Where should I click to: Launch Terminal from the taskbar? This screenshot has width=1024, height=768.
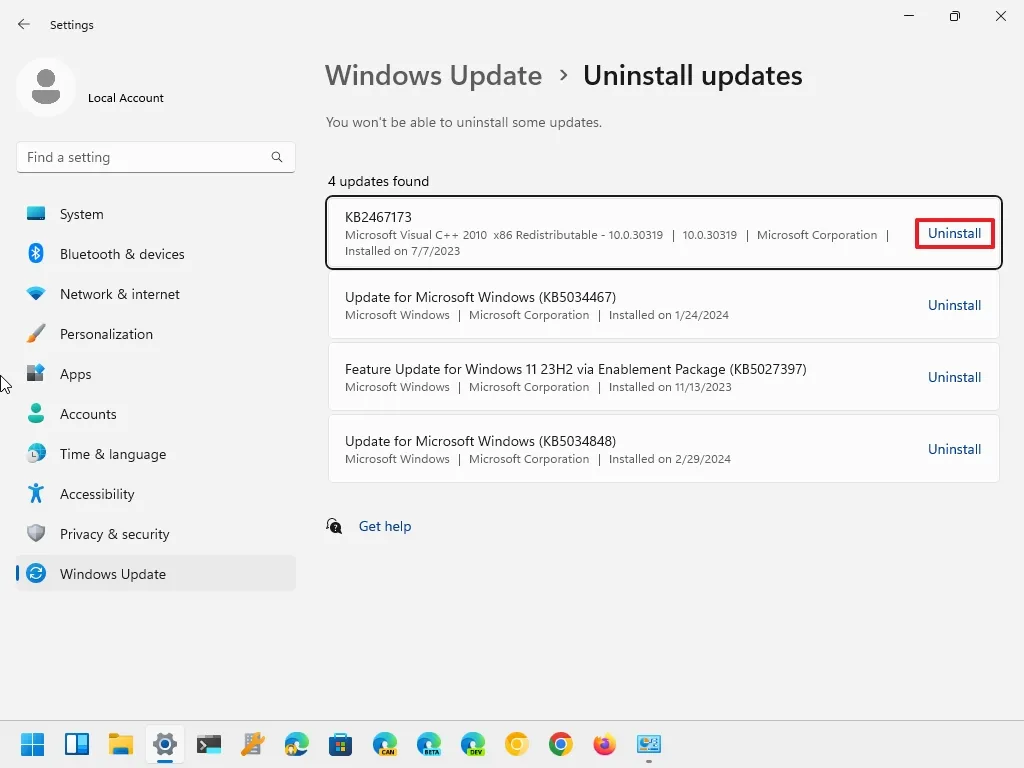(x=209, y=744)
